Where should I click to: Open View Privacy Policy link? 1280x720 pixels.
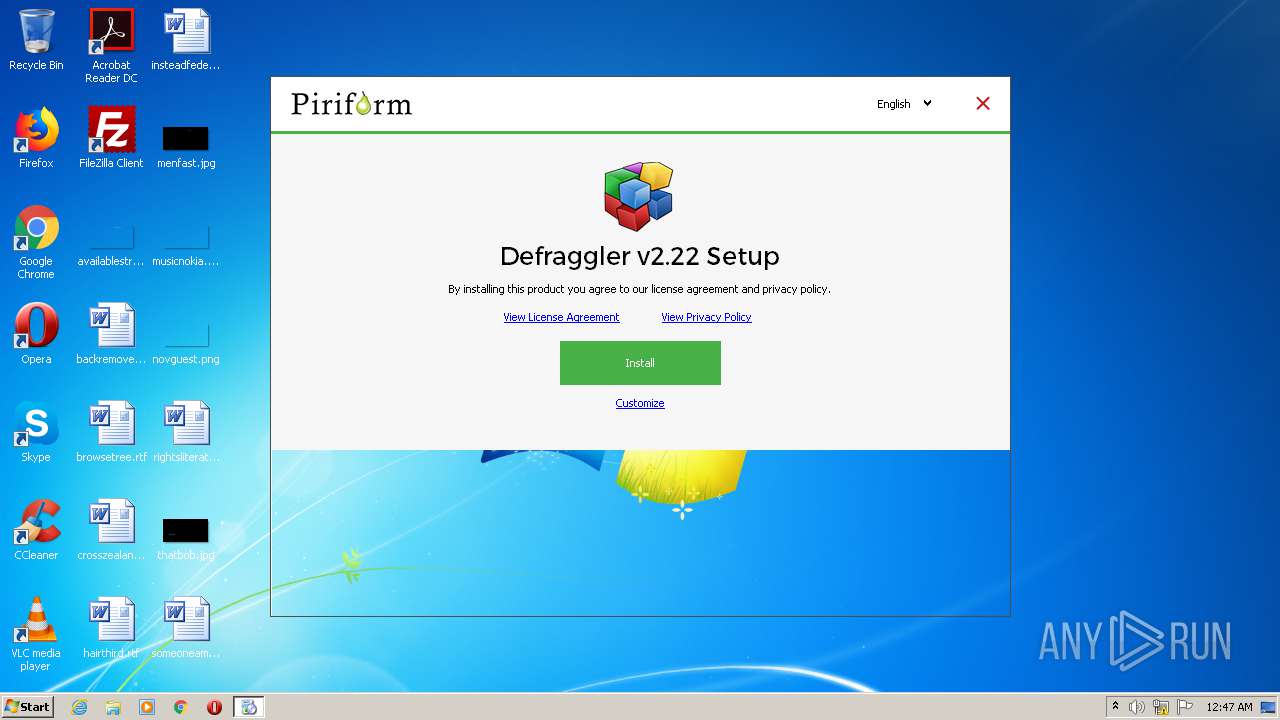point(706,317)
